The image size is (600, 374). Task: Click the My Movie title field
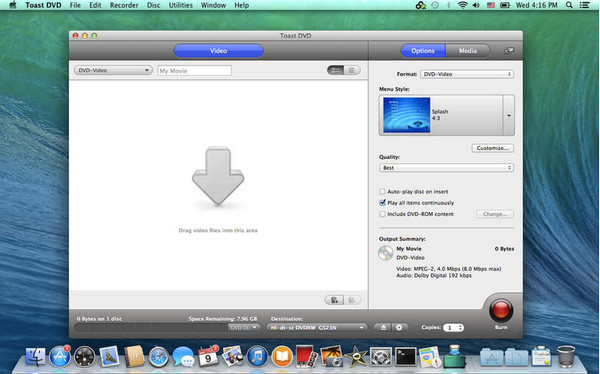tap(195, 70)
